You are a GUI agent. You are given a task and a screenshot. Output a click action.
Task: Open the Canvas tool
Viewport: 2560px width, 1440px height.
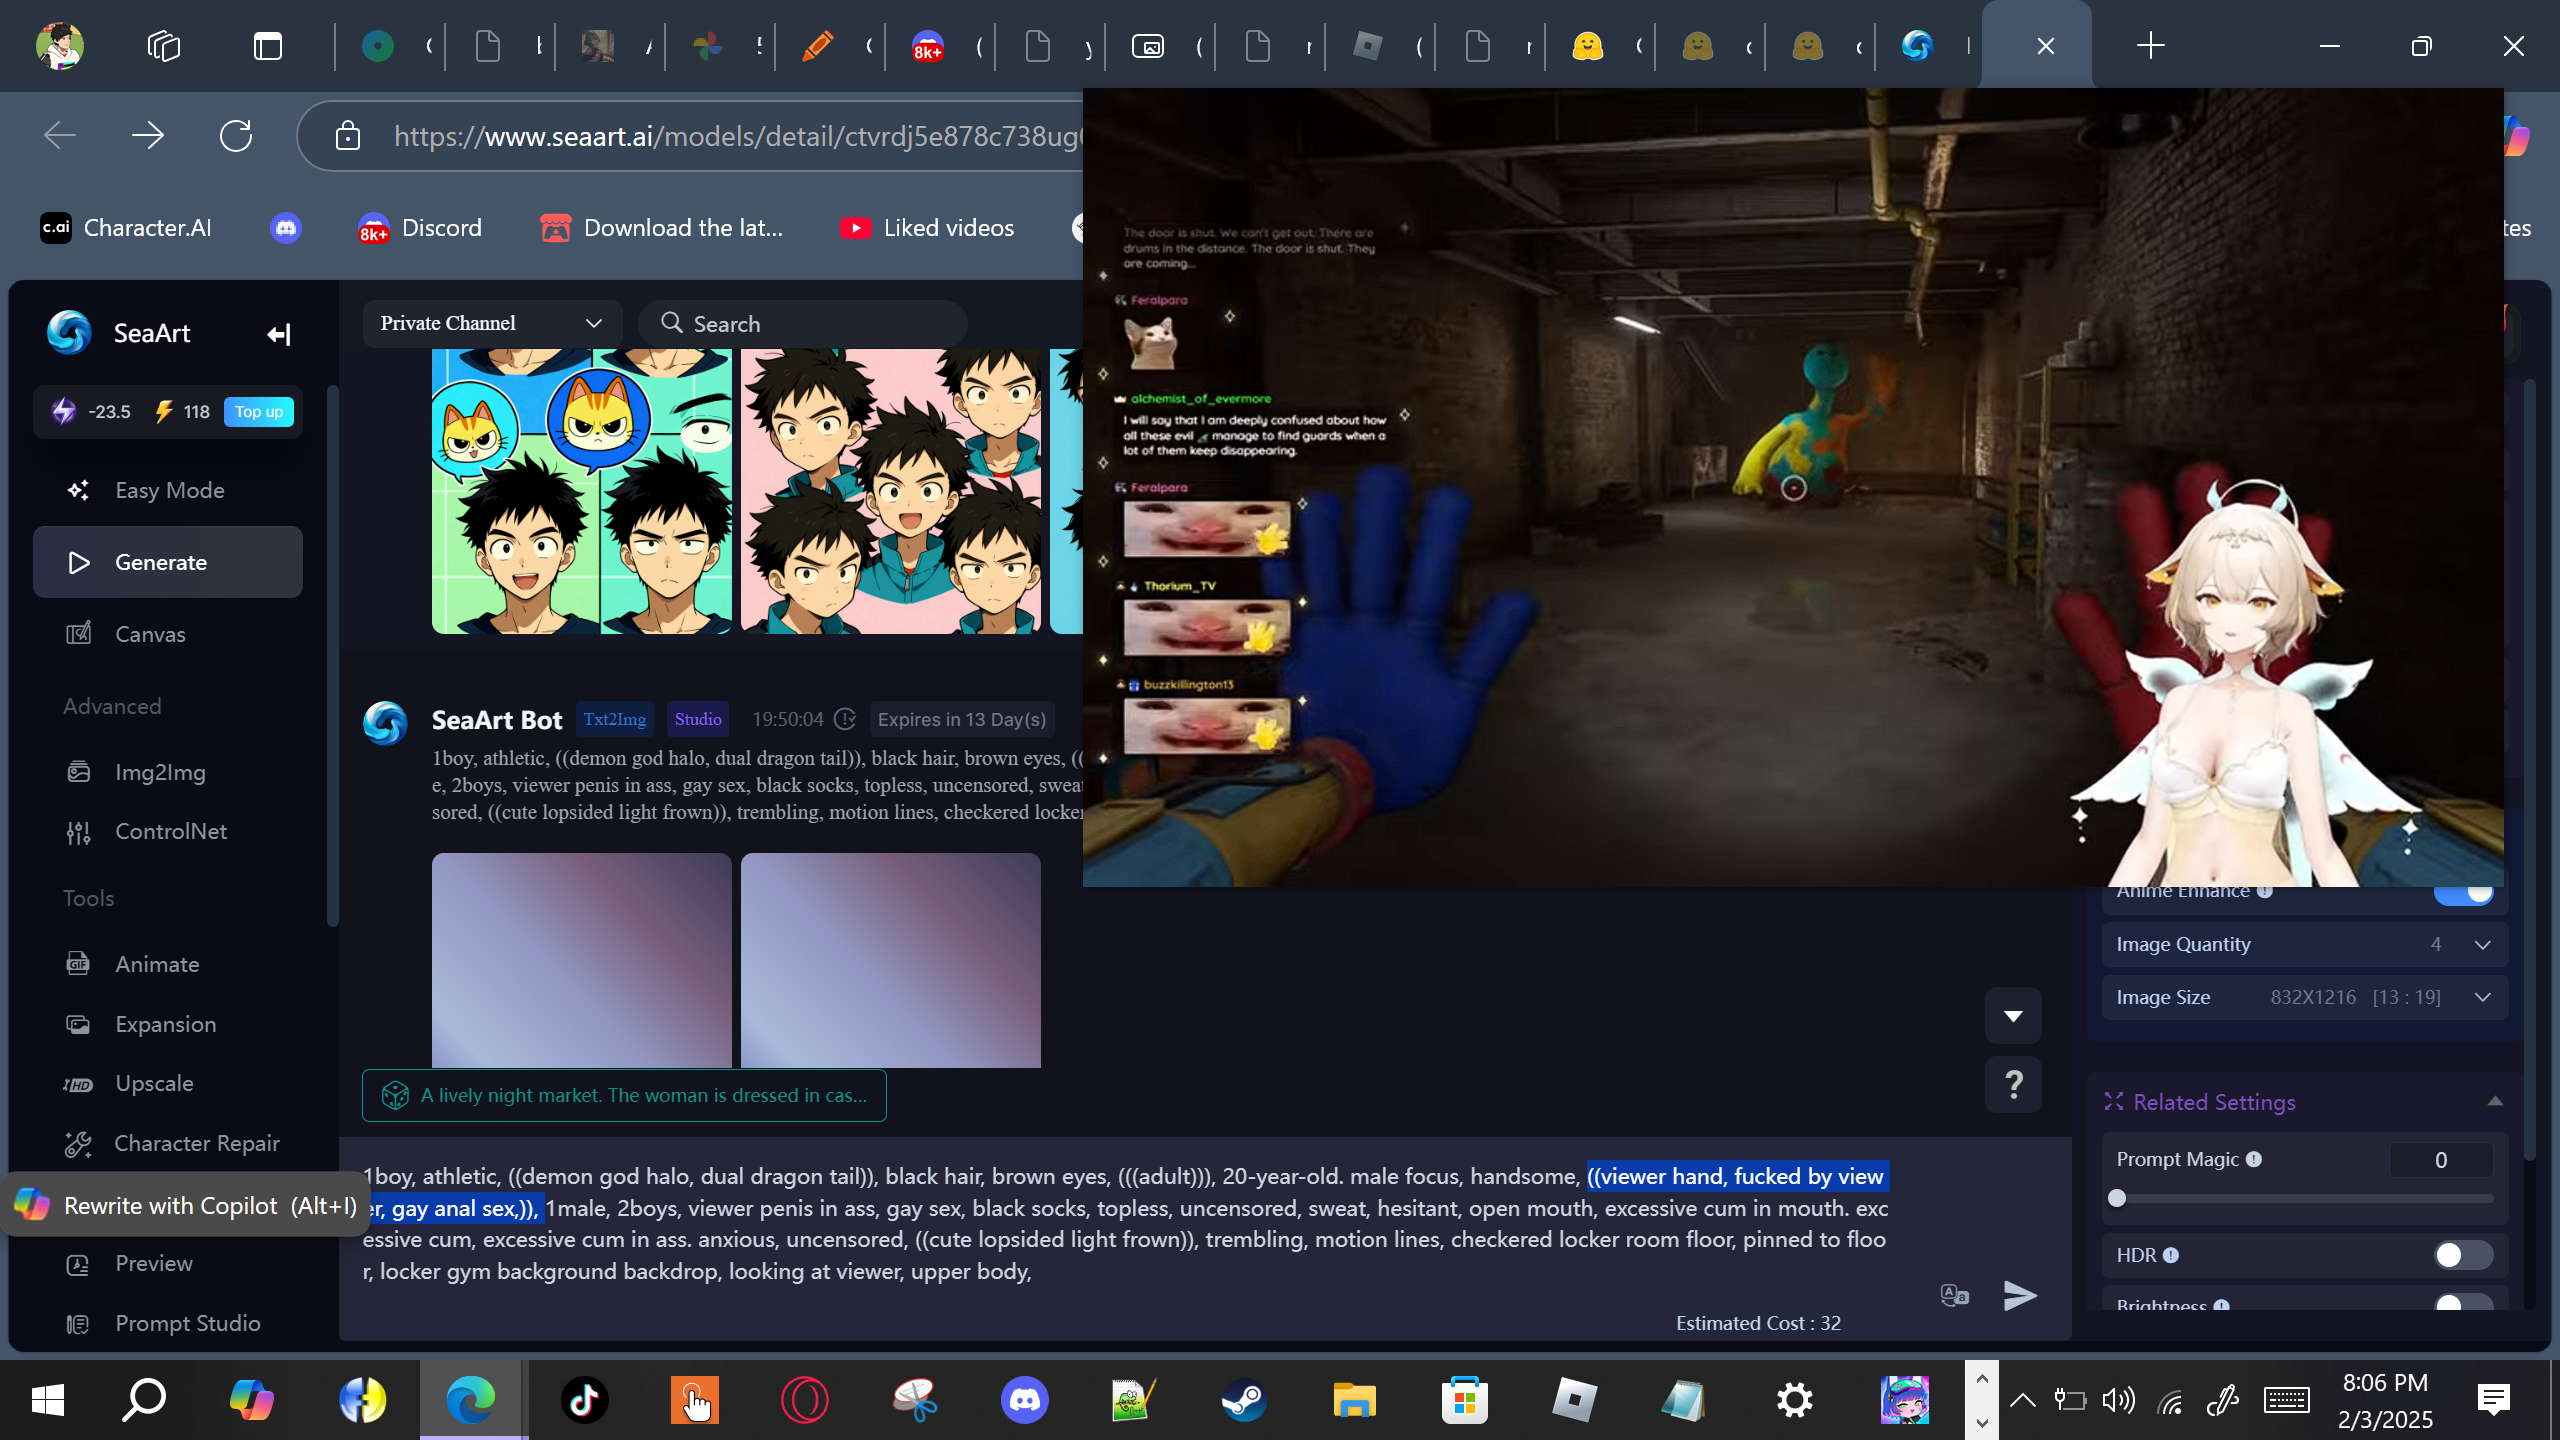coord(168,634)
